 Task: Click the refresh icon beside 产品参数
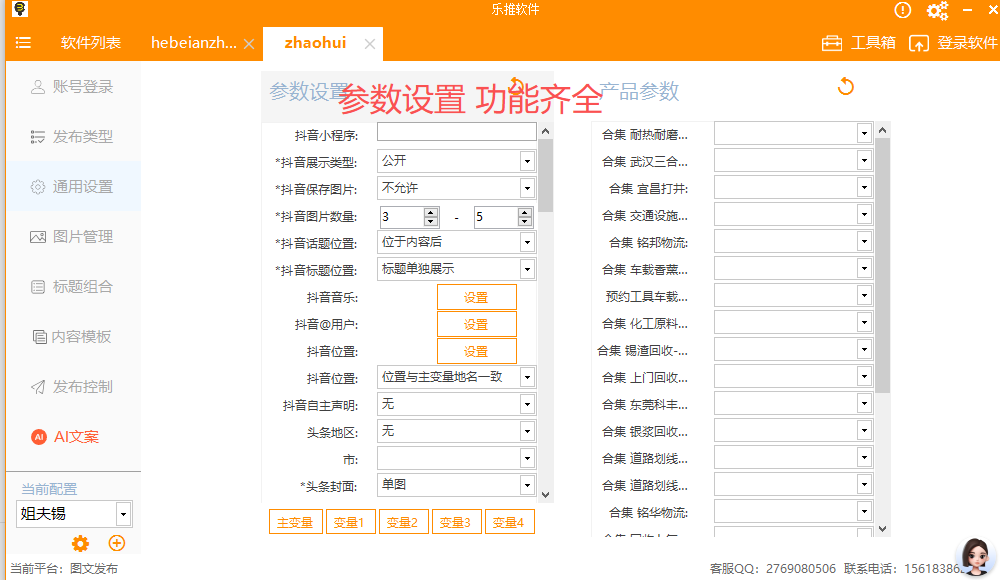click(x=845, y=87)
